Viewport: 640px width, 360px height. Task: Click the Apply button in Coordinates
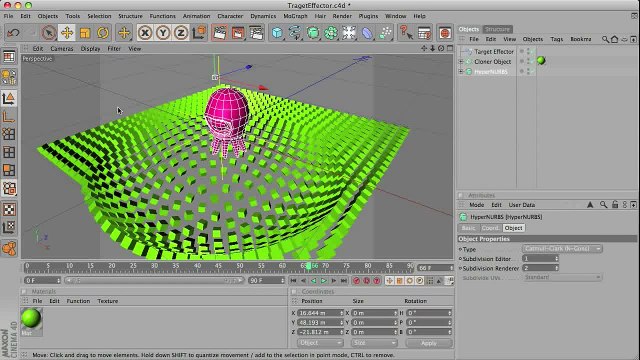(x=429, y=343)
